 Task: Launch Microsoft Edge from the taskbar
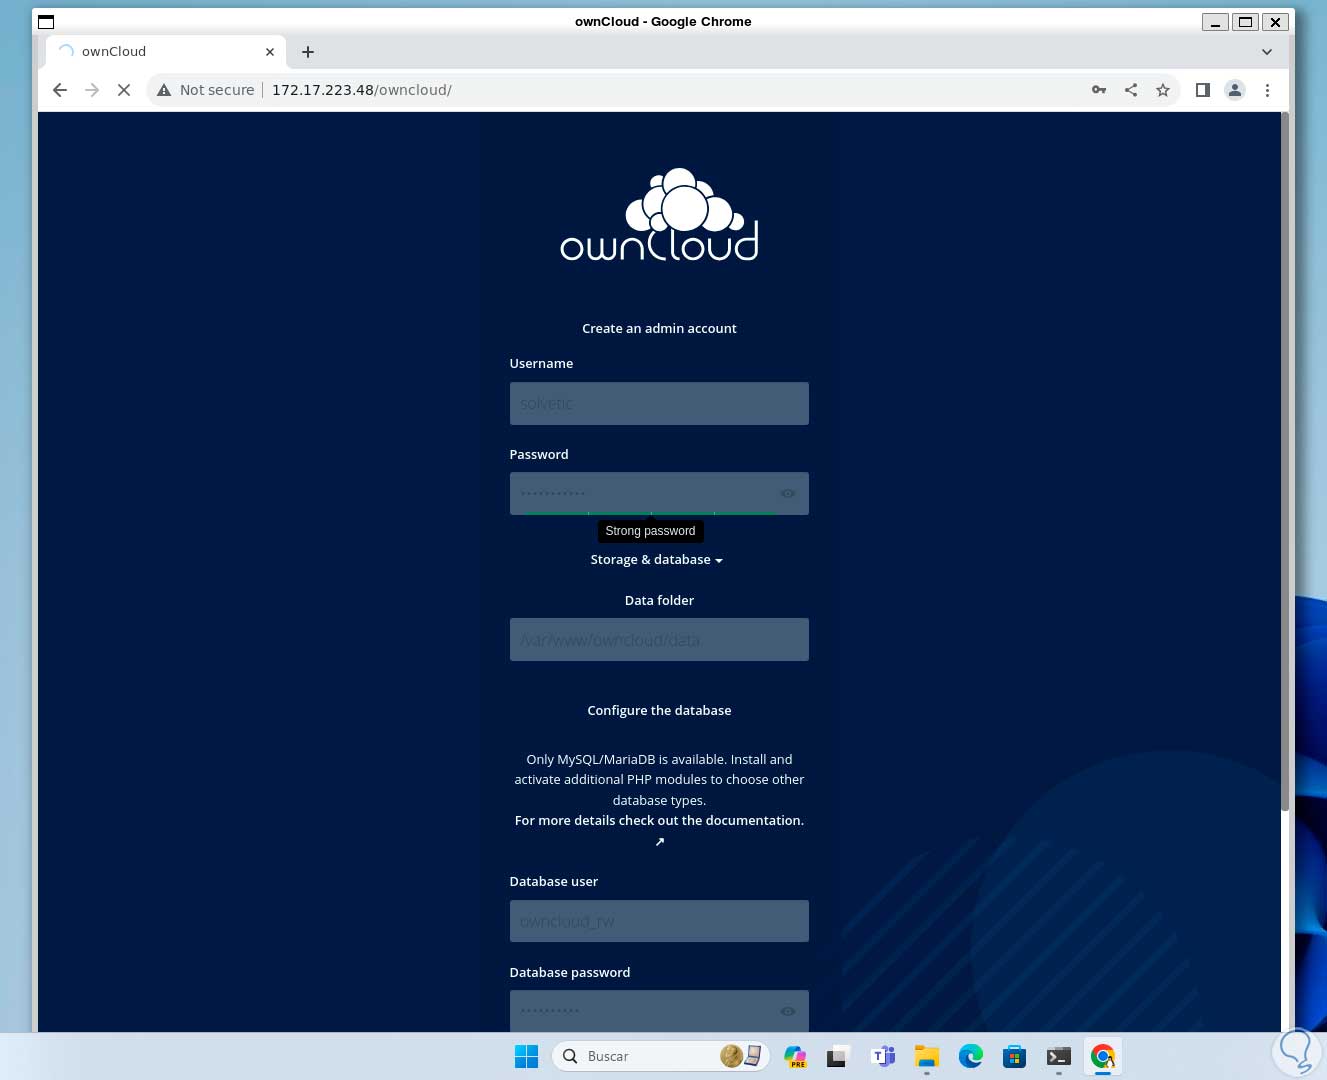tap(971, 1056)
